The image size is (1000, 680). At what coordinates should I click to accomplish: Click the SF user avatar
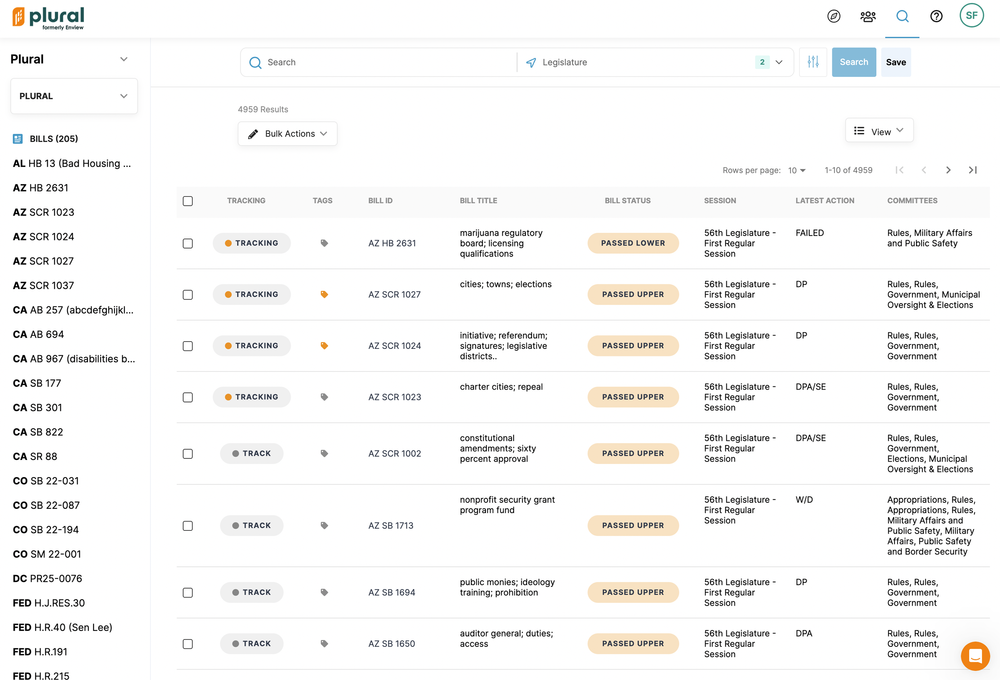pos(971,16)
